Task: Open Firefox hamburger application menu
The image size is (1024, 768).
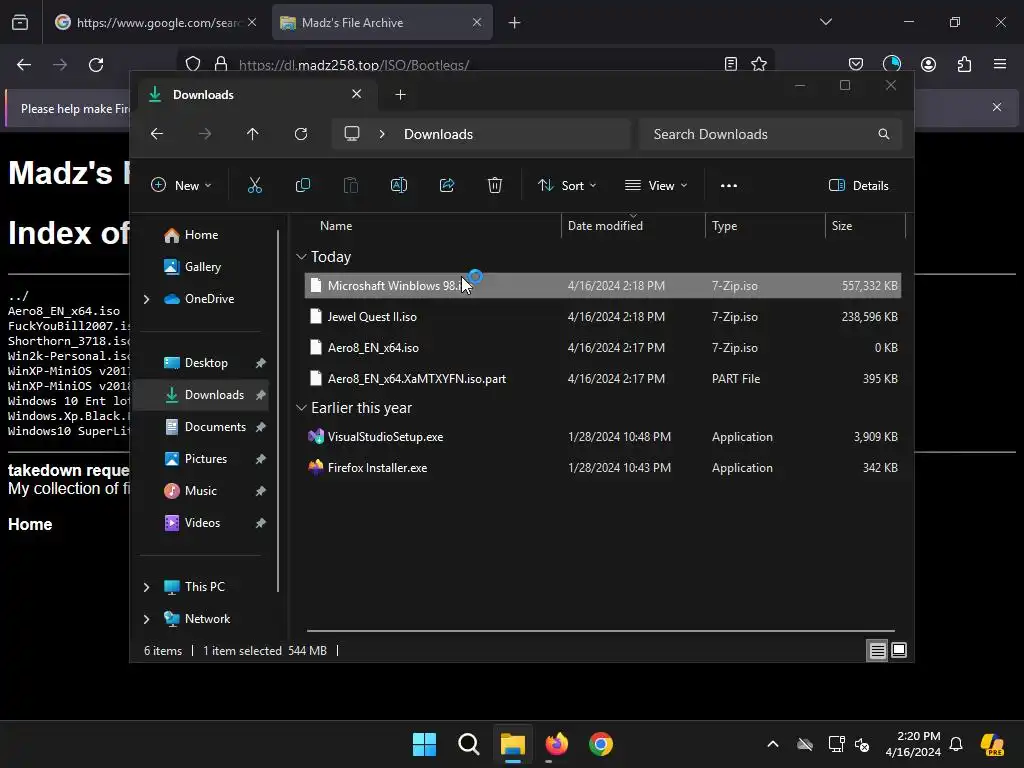Action: [x=1000, y=64]
